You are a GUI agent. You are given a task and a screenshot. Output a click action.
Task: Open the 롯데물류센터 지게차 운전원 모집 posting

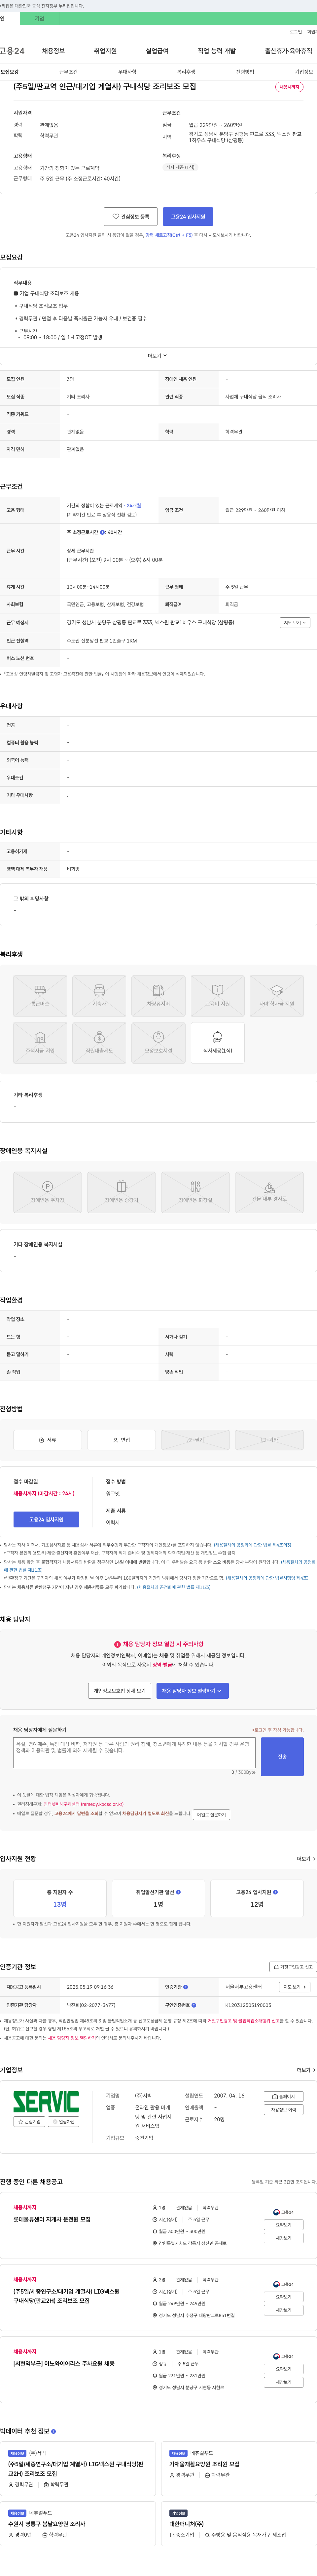[52, 2219]
